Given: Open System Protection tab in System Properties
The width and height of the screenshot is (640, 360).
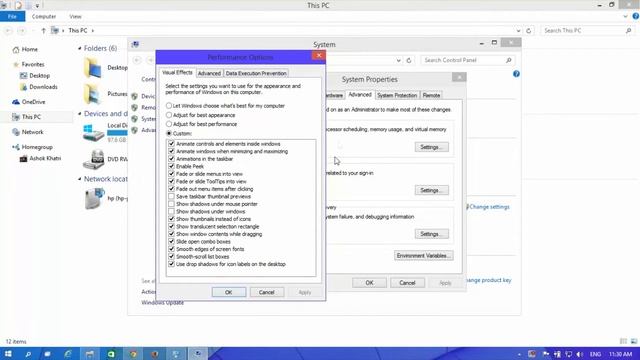Looking at the screenshot, I should (397, 95).
